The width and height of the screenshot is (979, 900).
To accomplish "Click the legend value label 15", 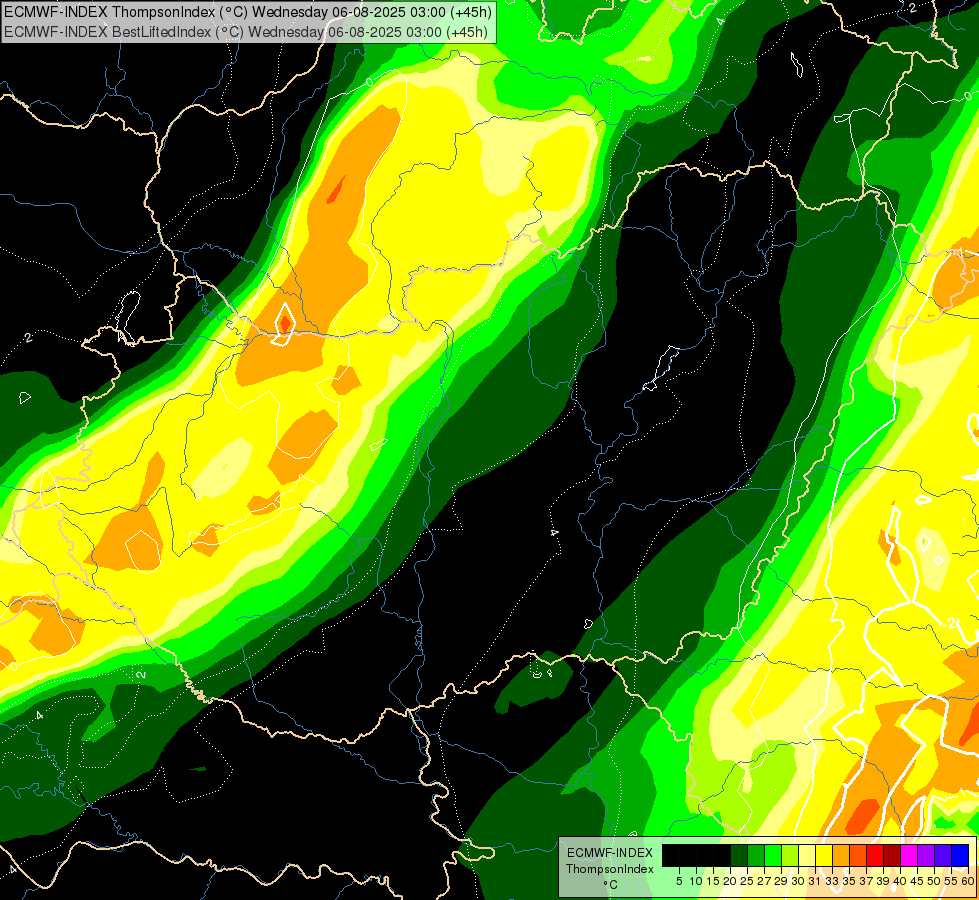I will (713, 881).
